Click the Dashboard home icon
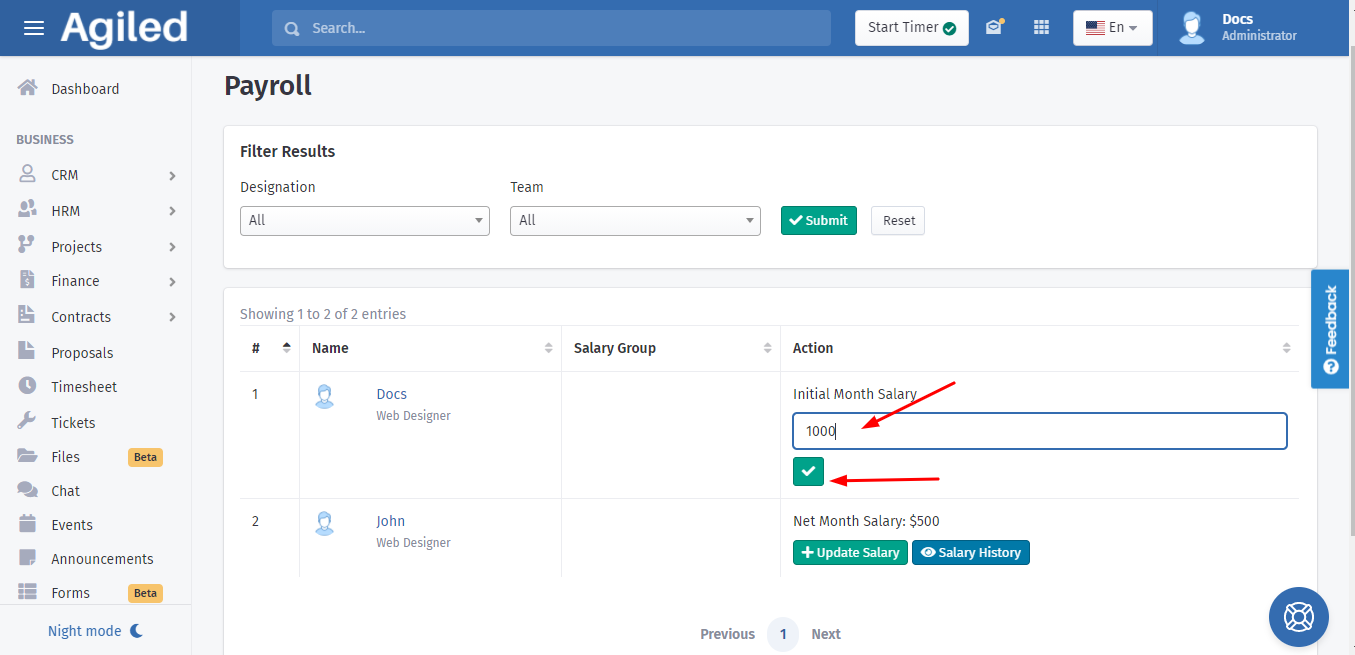This screenshot has width=1355, height=655. (x=28, y=88)
